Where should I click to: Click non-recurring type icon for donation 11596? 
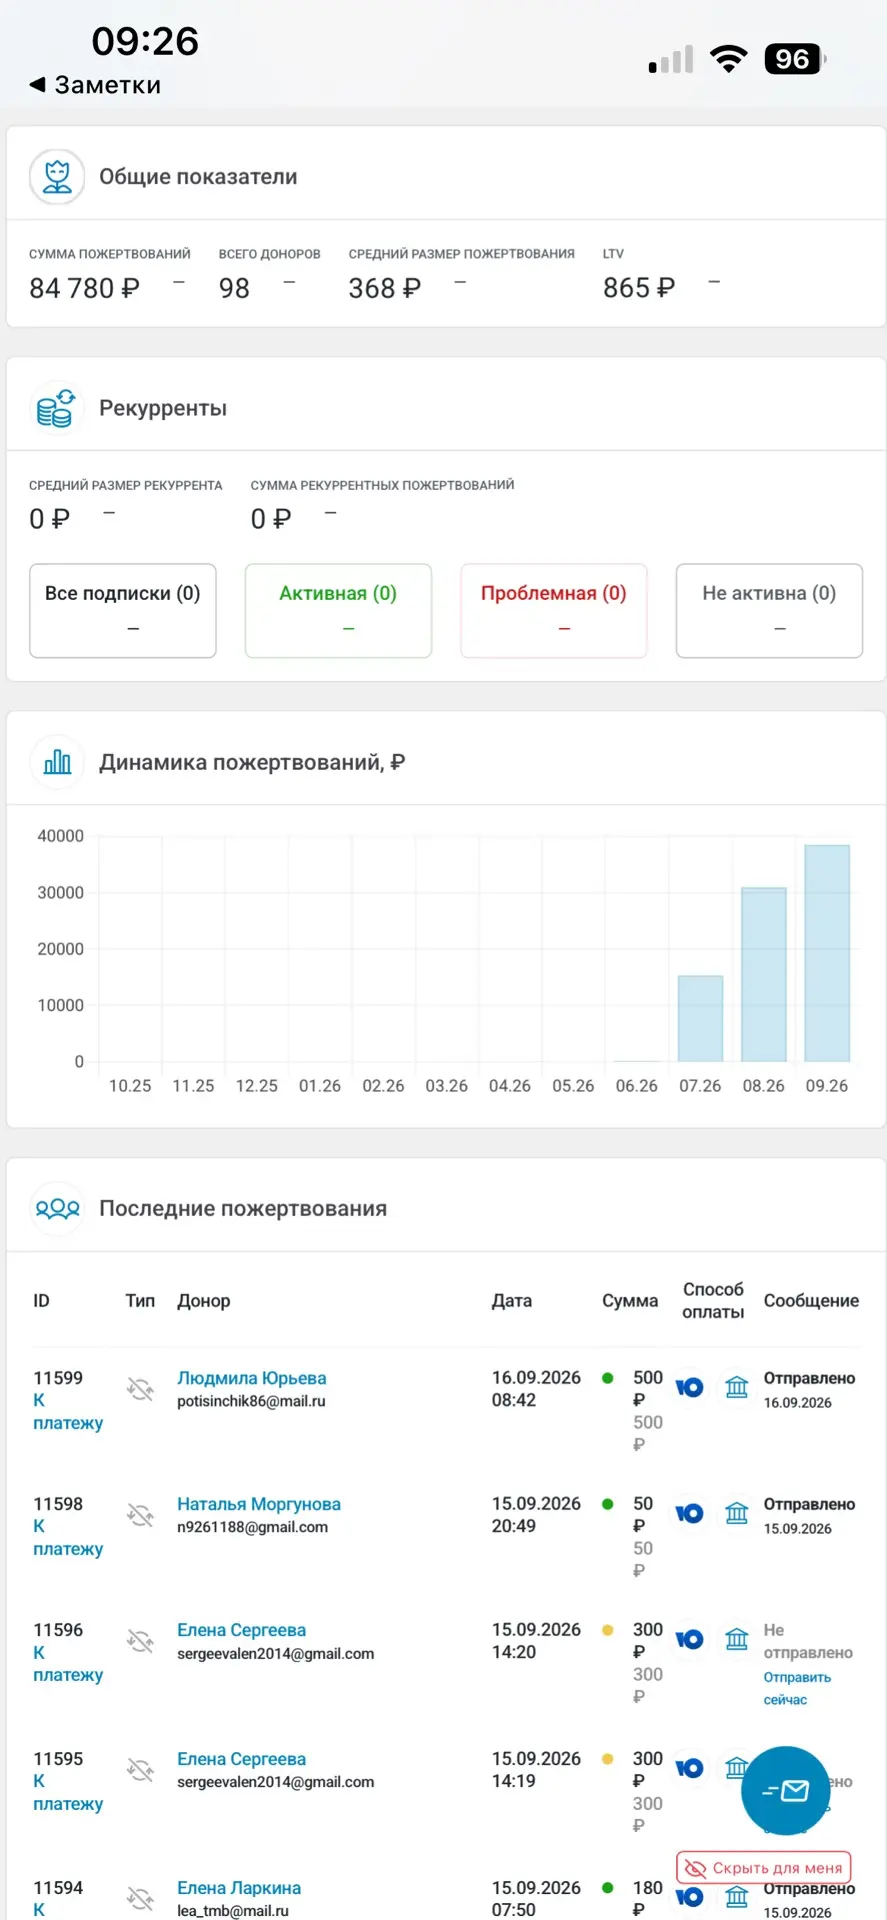(140, 1640)
